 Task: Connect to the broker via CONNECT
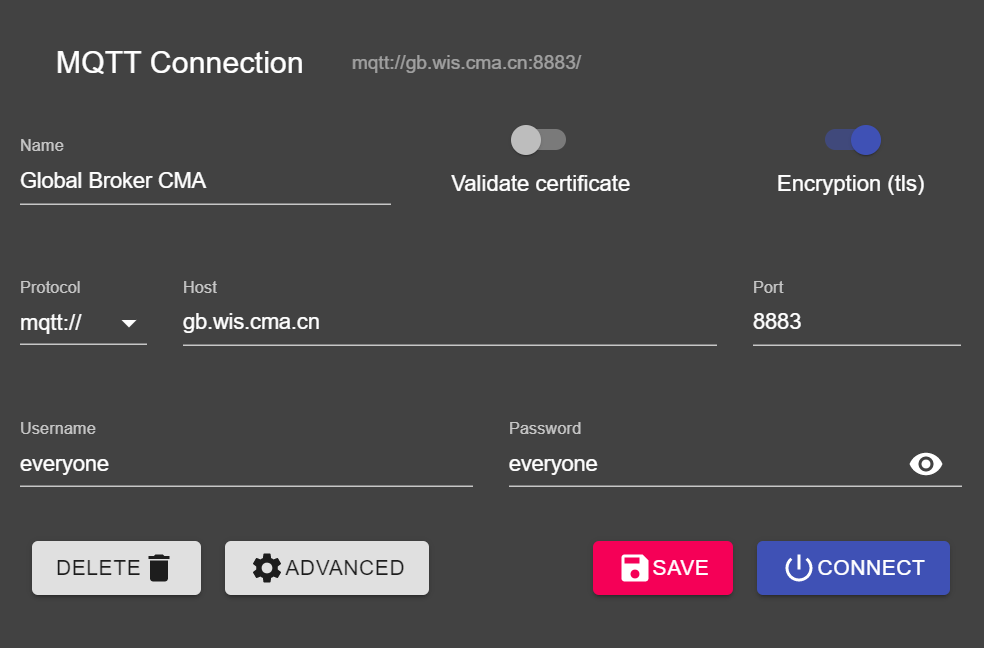click(x=852, y=567)
